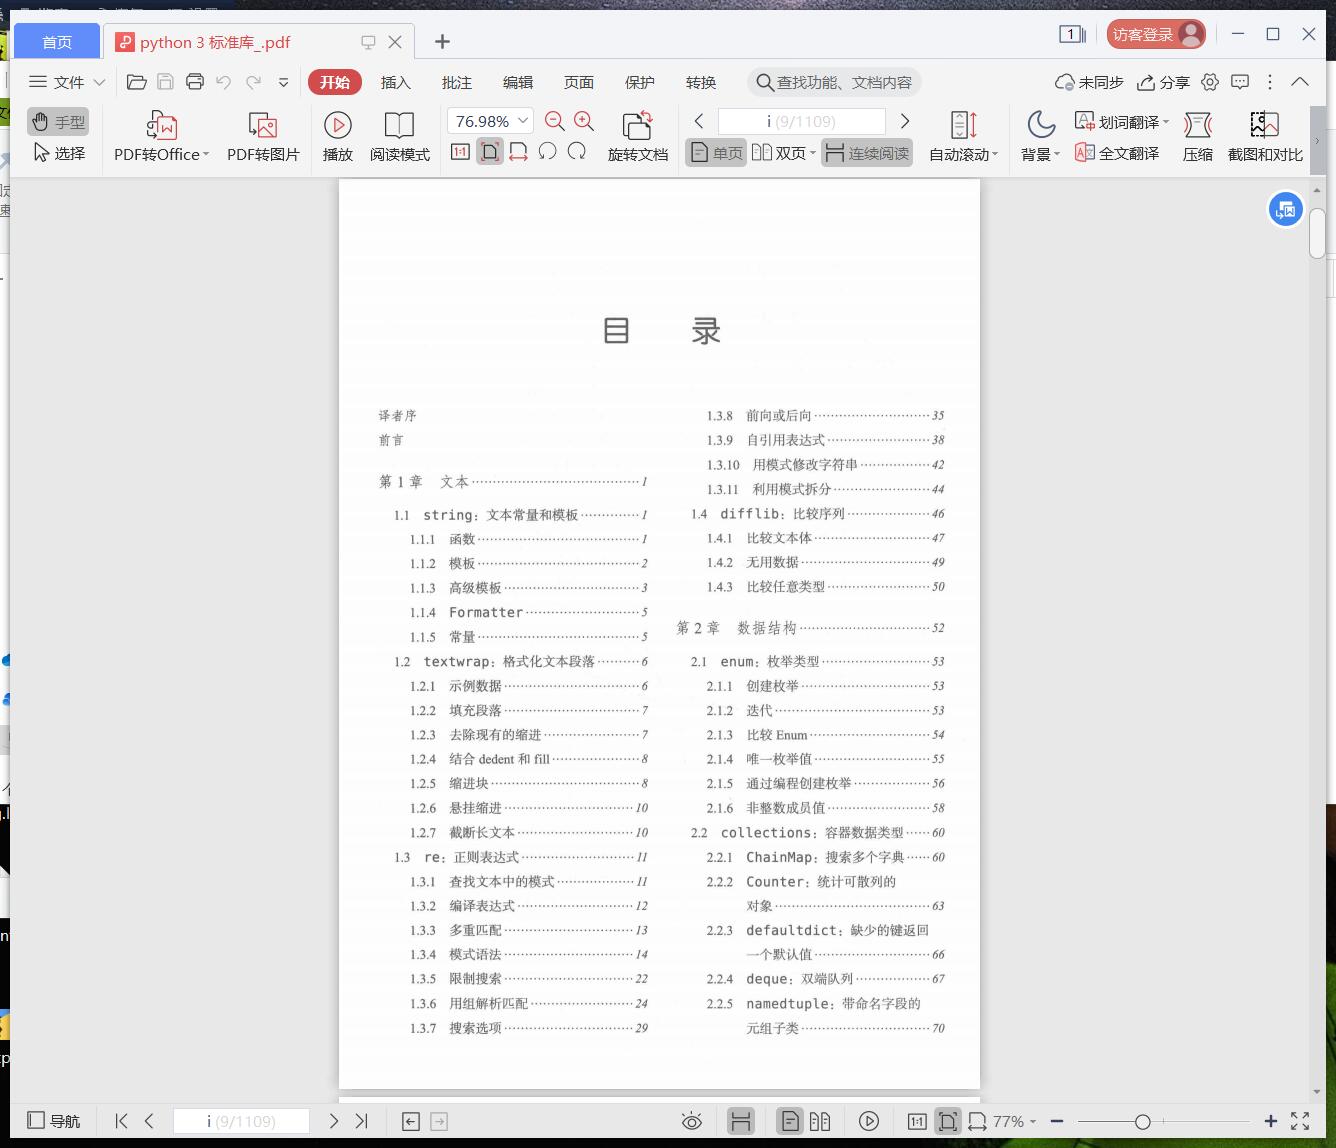Click fit width icon in toolbar
Viewport: 1336px width, 1148px height.
tap(518, 152)
